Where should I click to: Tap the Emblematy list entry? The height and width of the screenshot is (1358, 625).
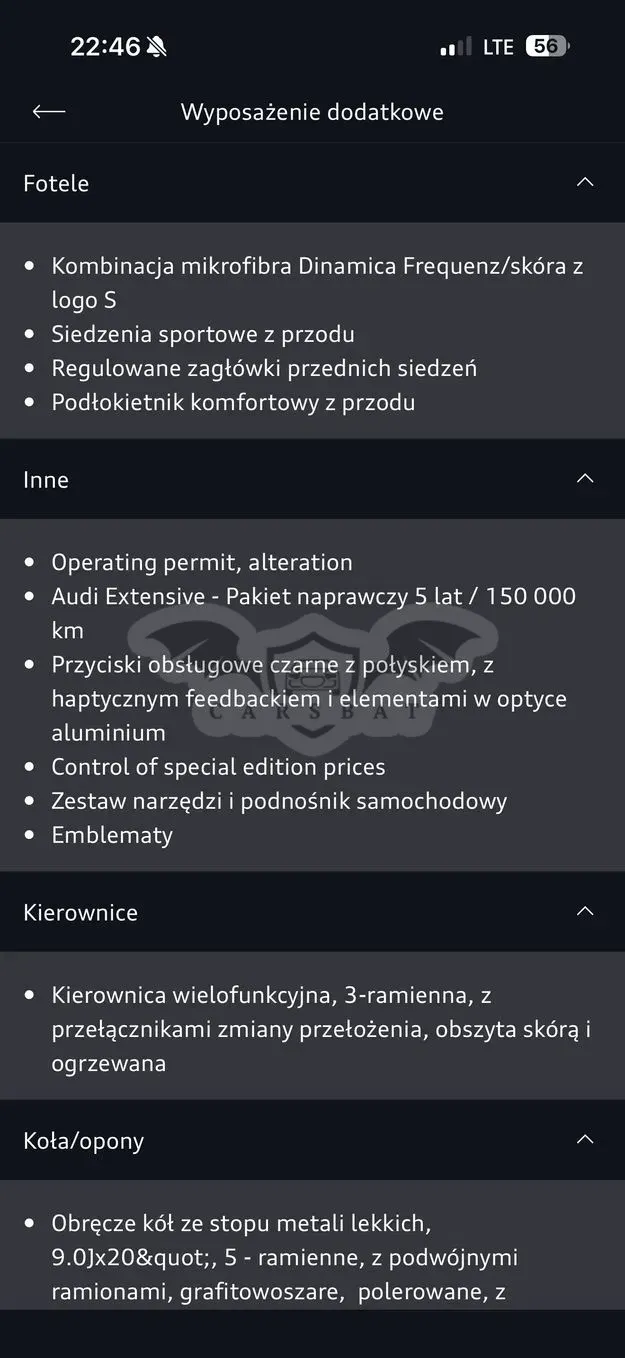coord(112,835)
